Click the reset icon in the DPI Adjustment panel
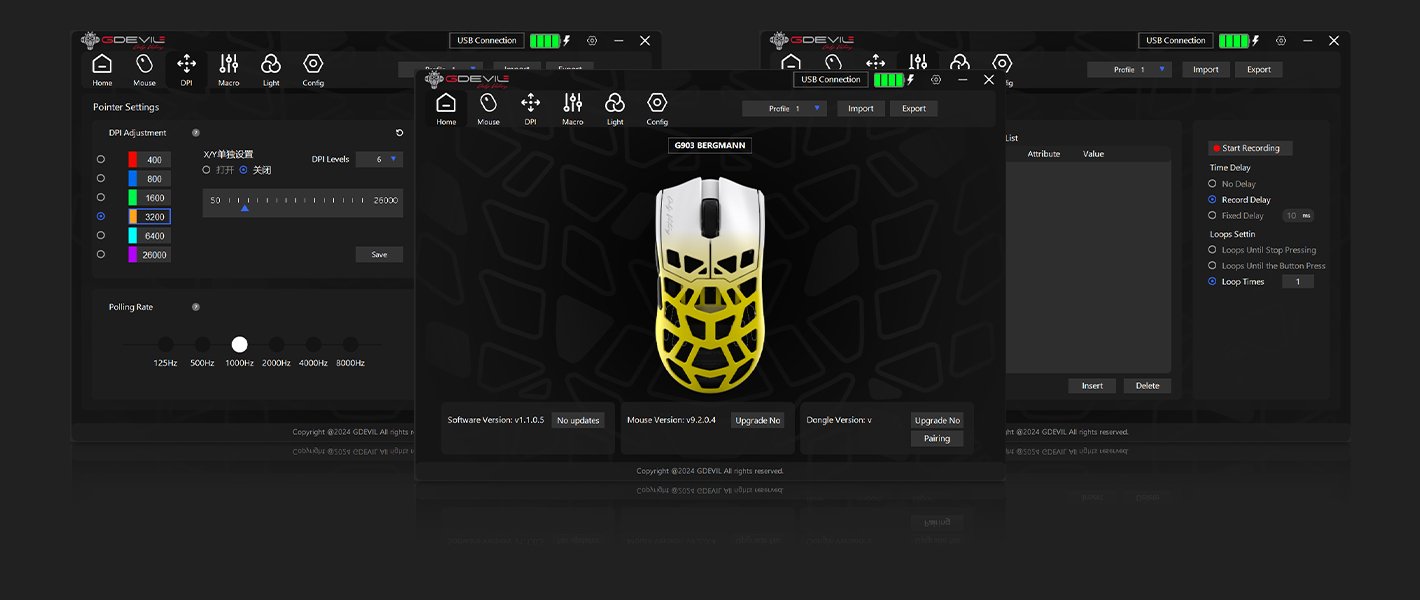 400,133
